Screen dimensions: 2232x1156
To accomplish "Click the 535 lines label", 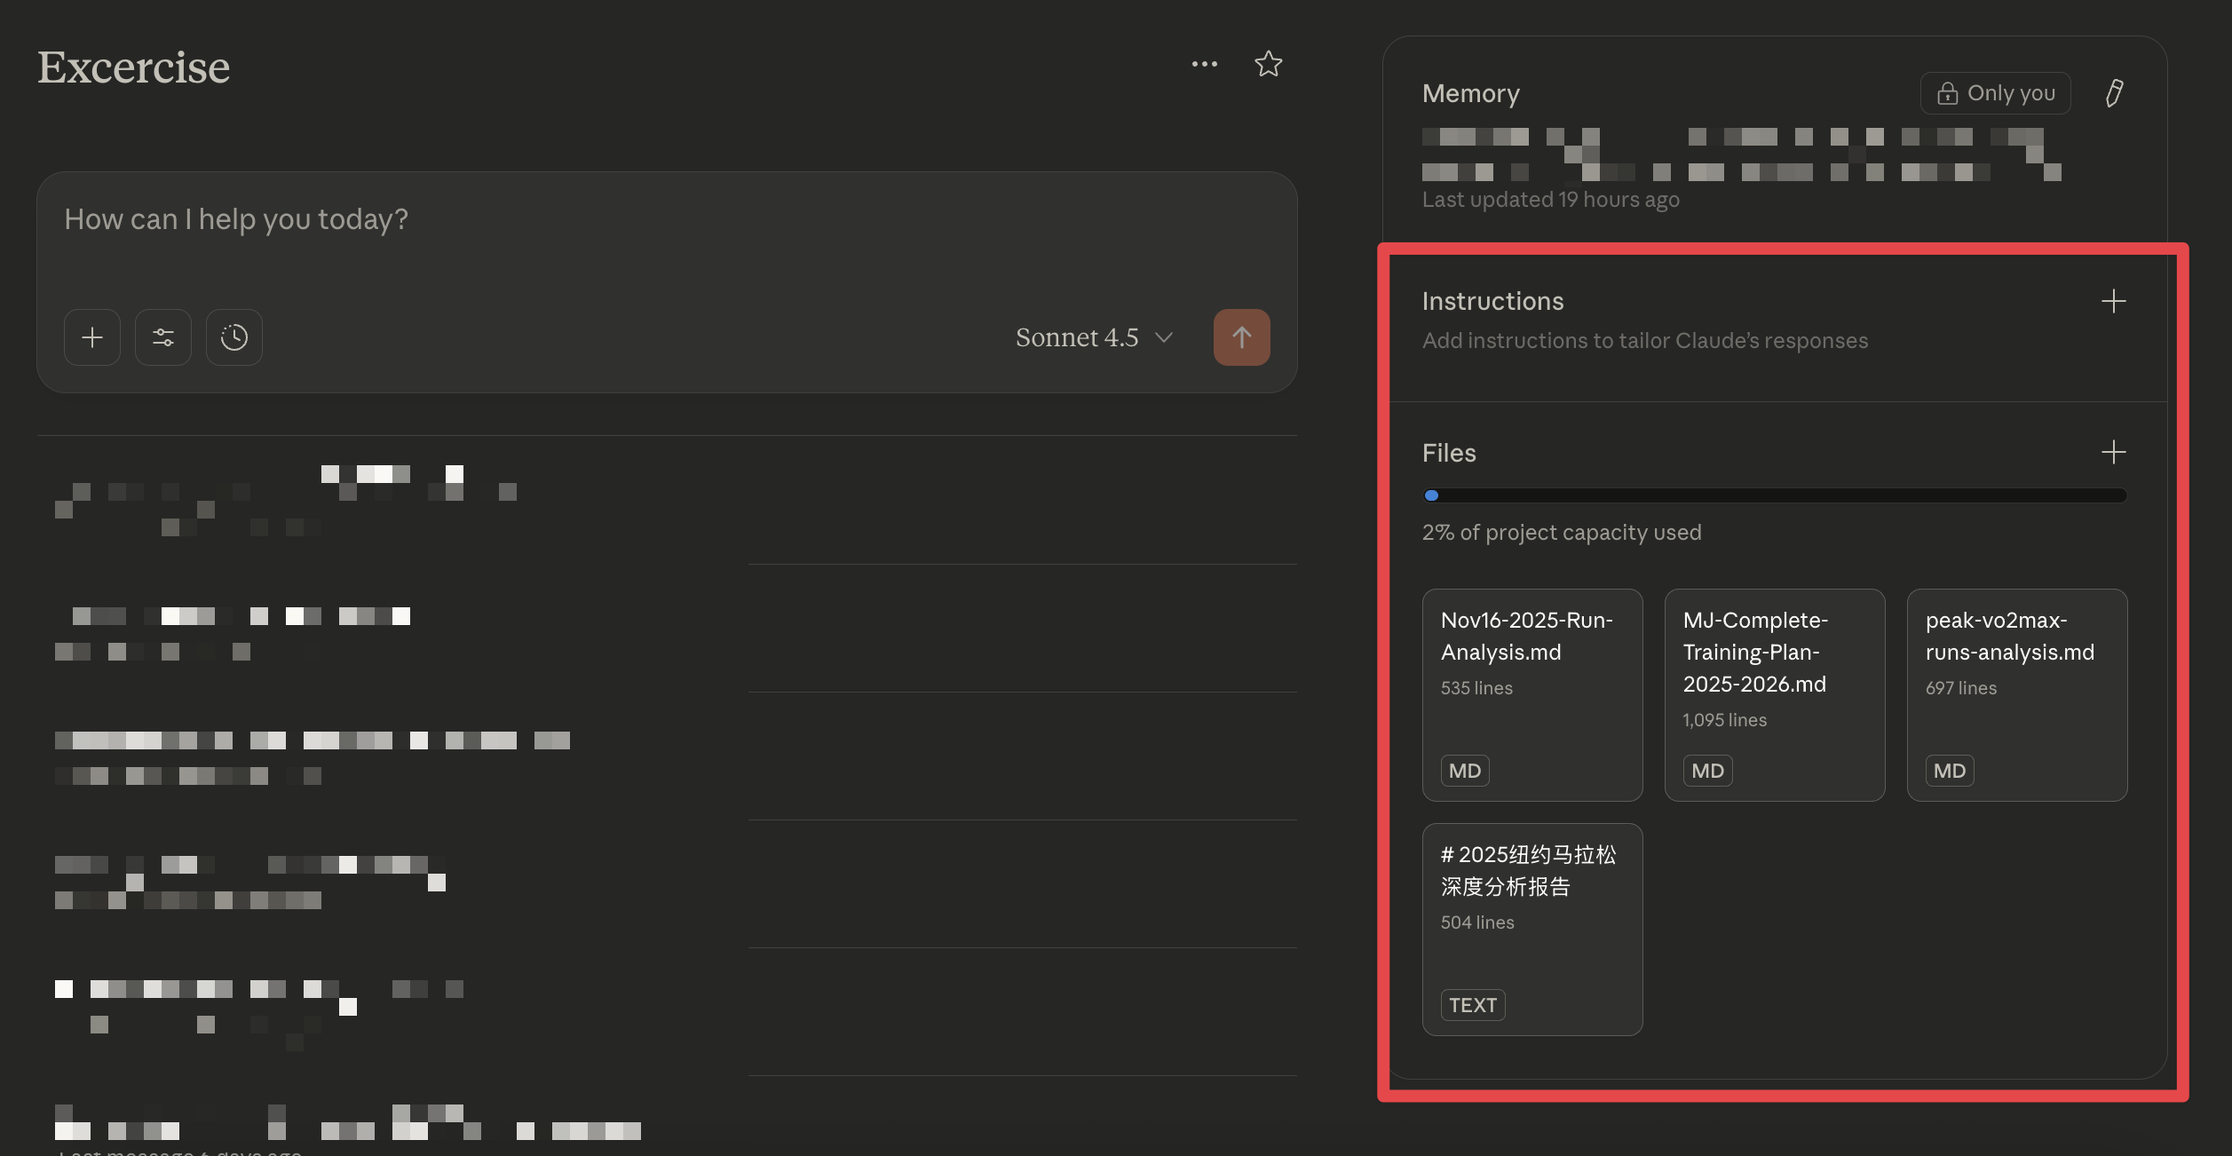I will coord(1476,688).
